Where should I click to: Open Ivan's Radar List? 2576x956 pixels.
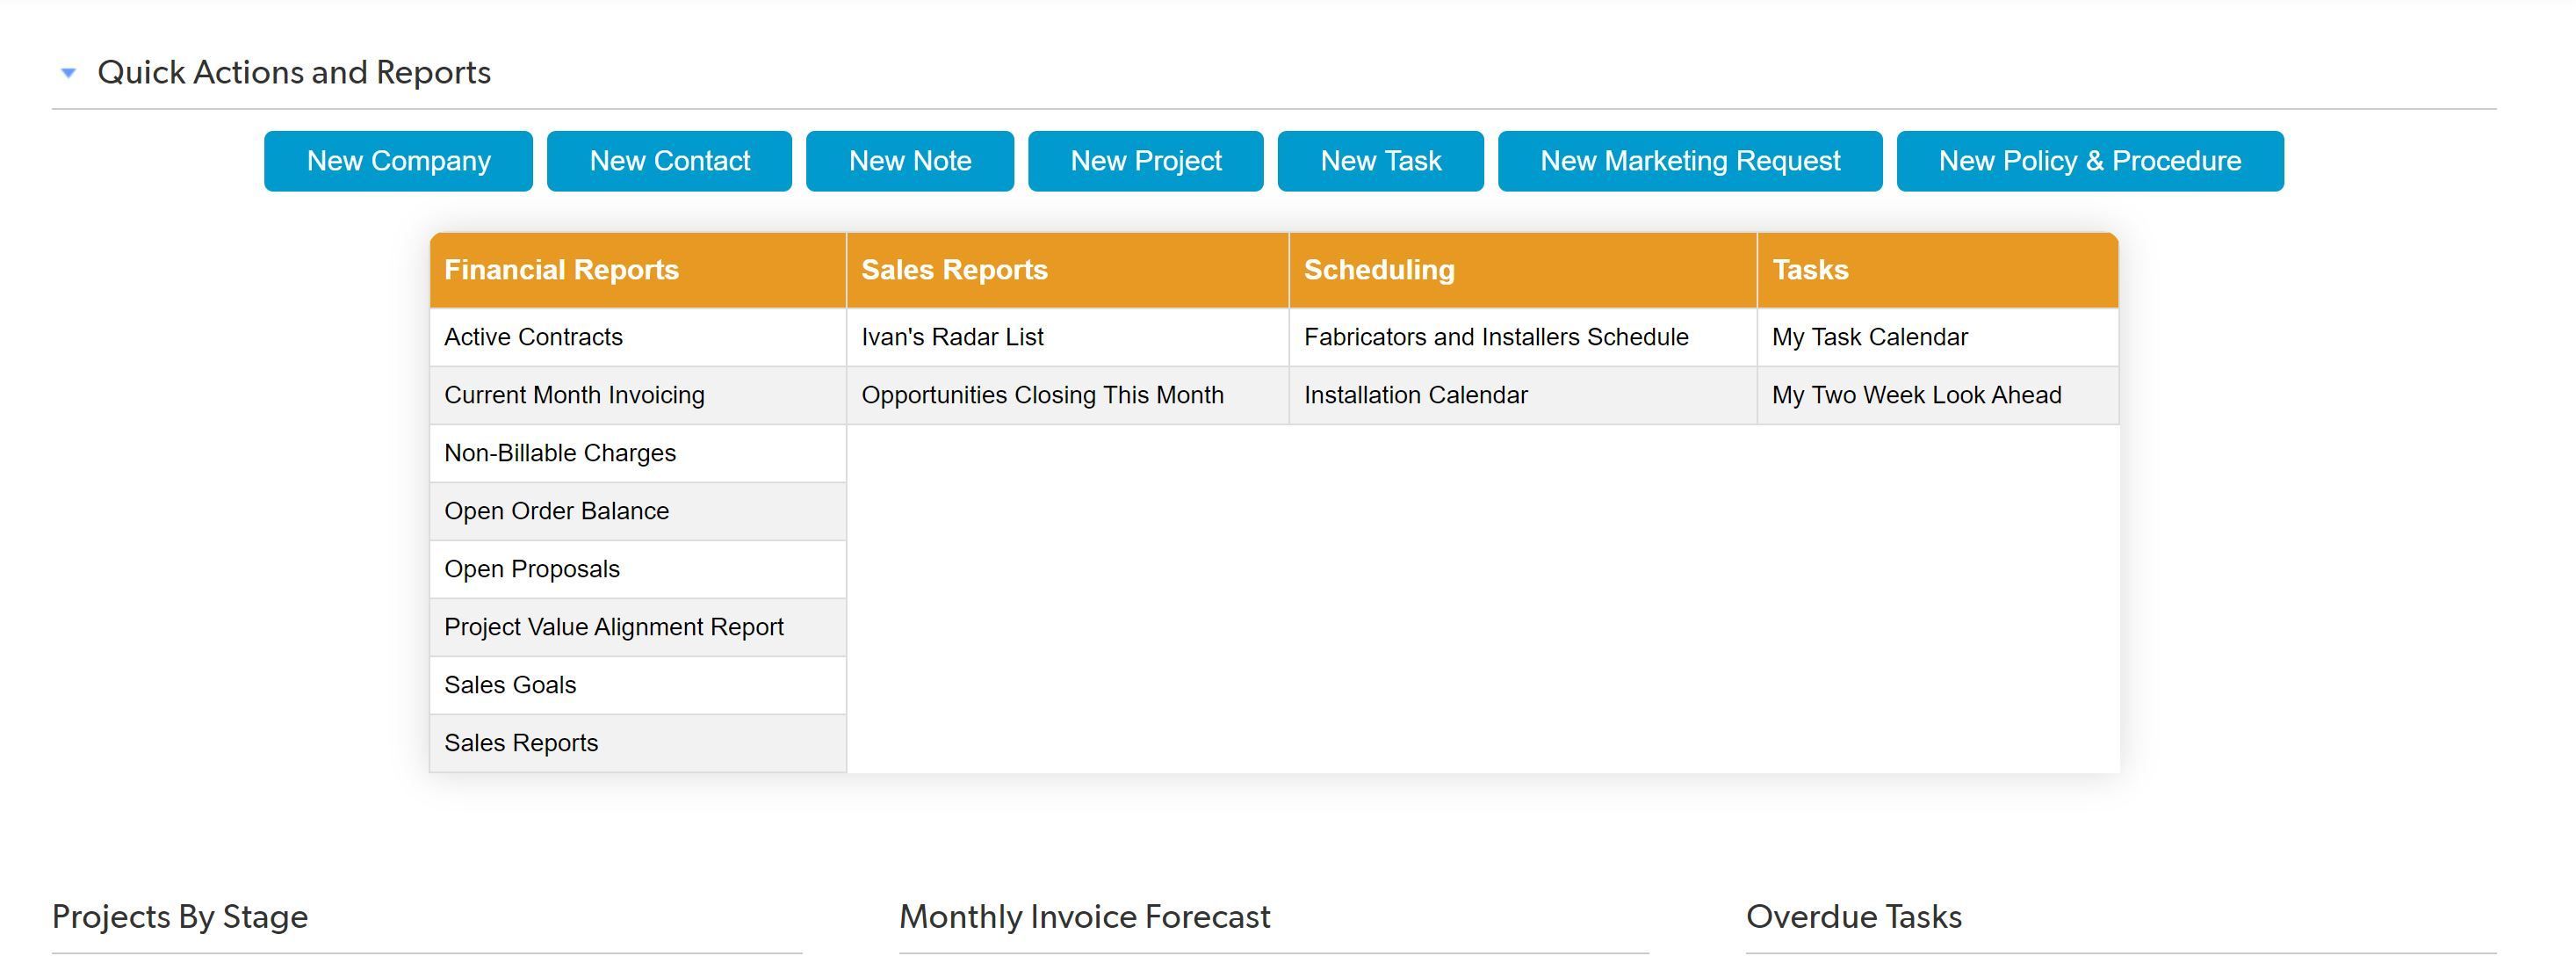(x=952, y=337)
